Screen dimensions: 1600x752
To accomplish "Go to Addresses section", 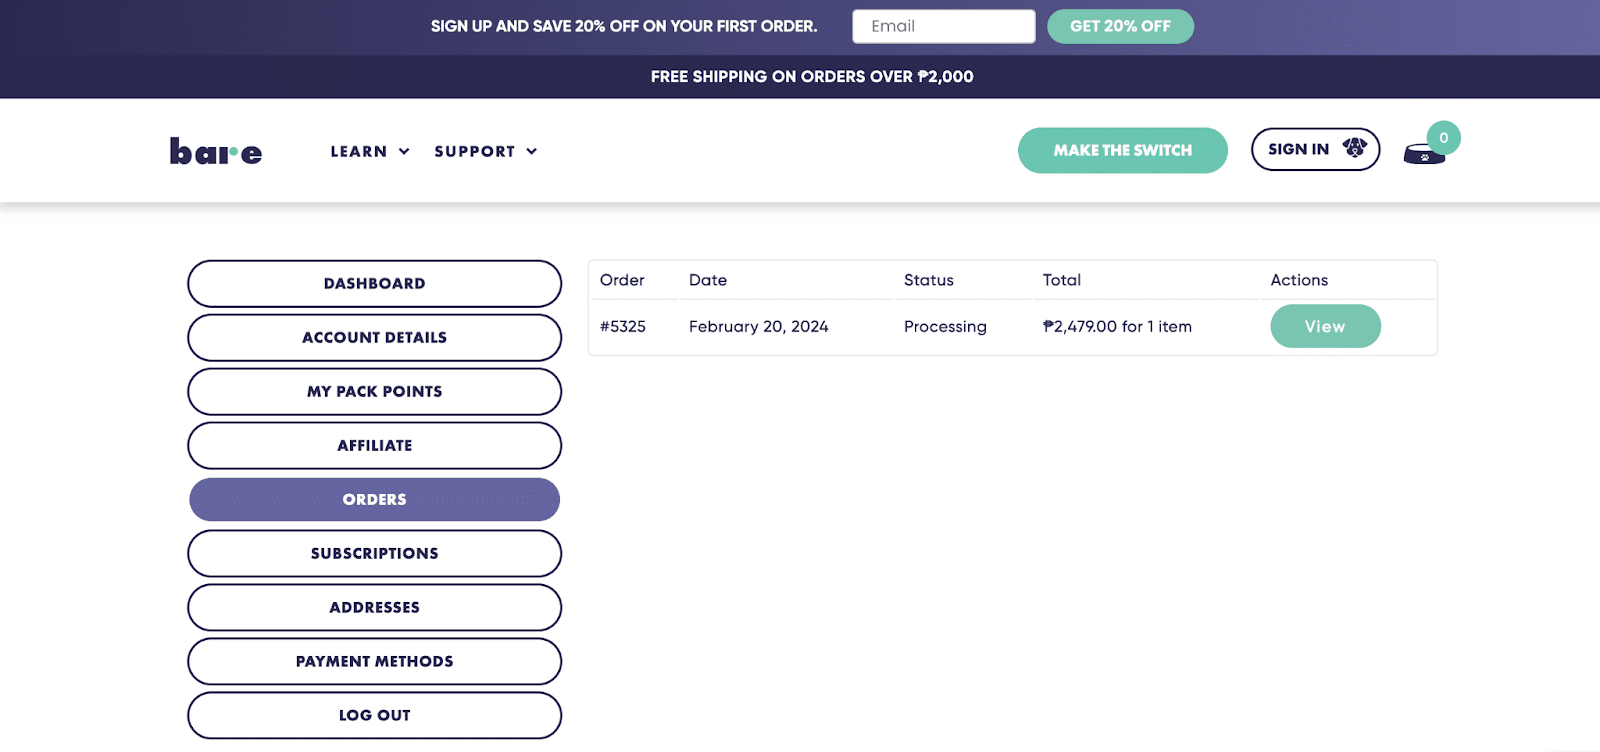I will pos(374,608).
